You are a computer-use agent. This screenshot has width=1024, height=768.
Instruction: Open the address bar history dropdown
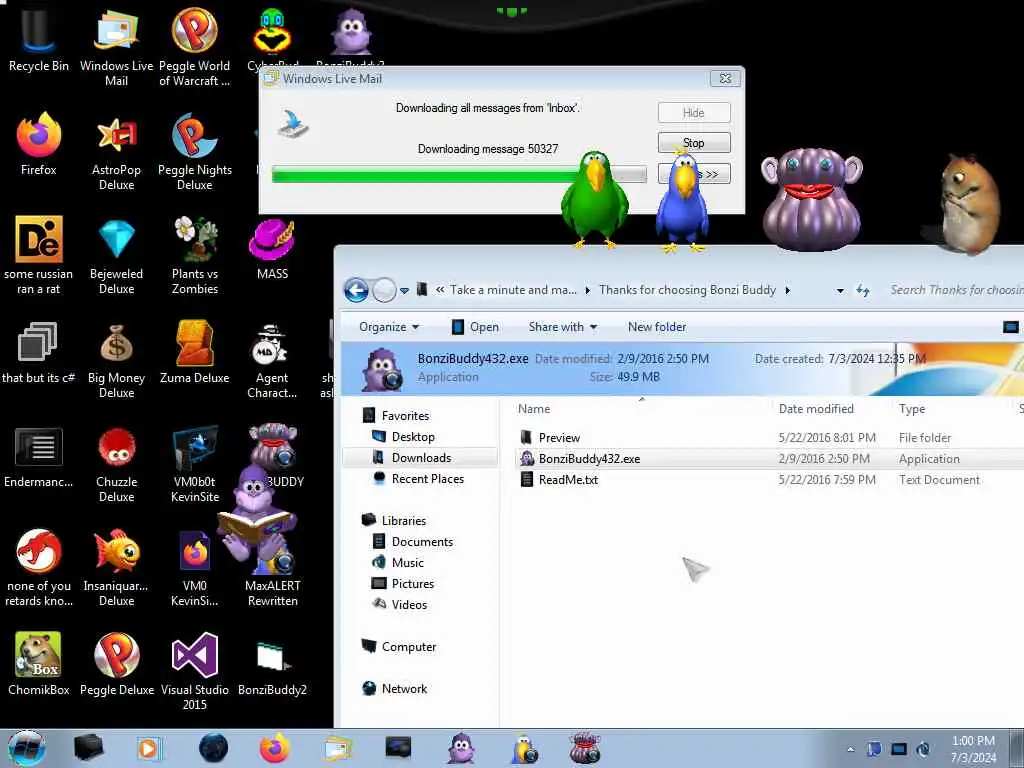840,291
